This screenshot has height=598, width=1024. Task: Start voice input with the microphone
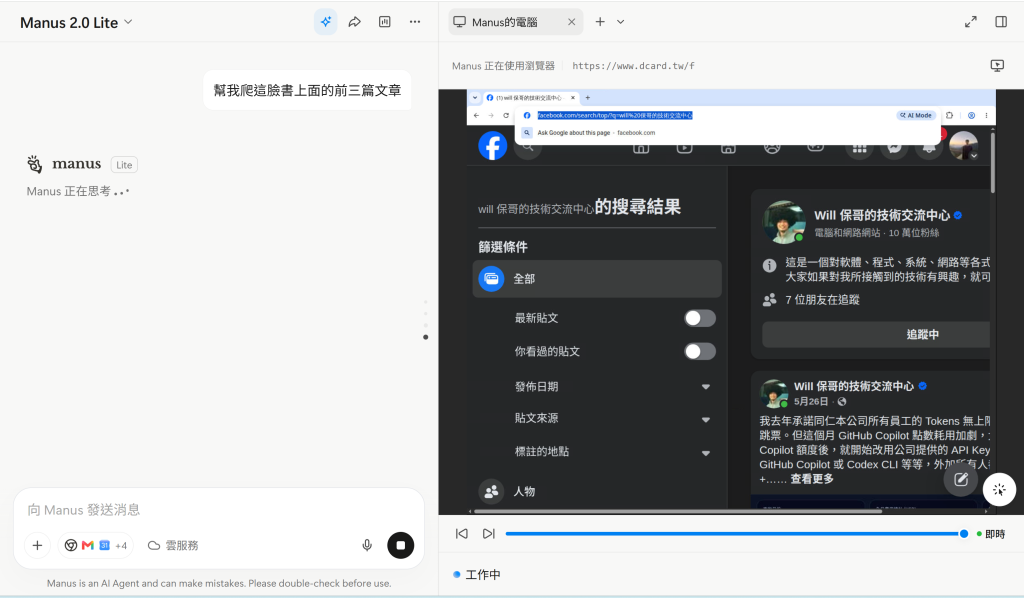pos(367,545)
